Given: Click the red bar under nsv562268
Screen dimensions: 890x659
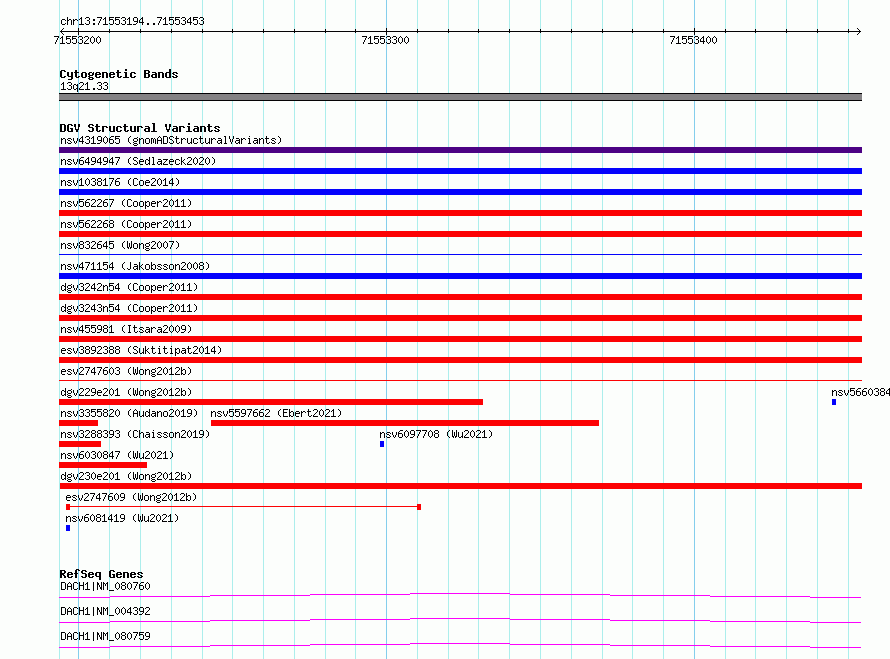Looking at the screenshot, I should [460, 234].
